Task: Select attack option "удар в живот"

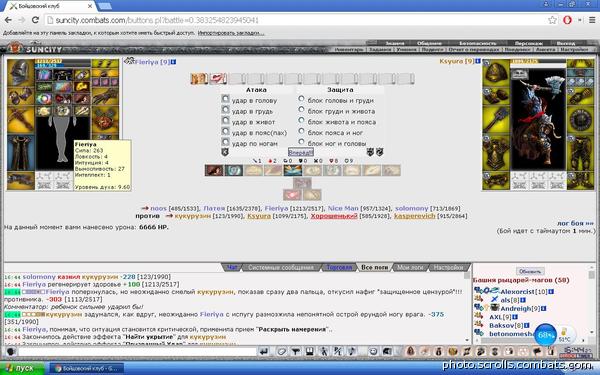Action: 226,121
